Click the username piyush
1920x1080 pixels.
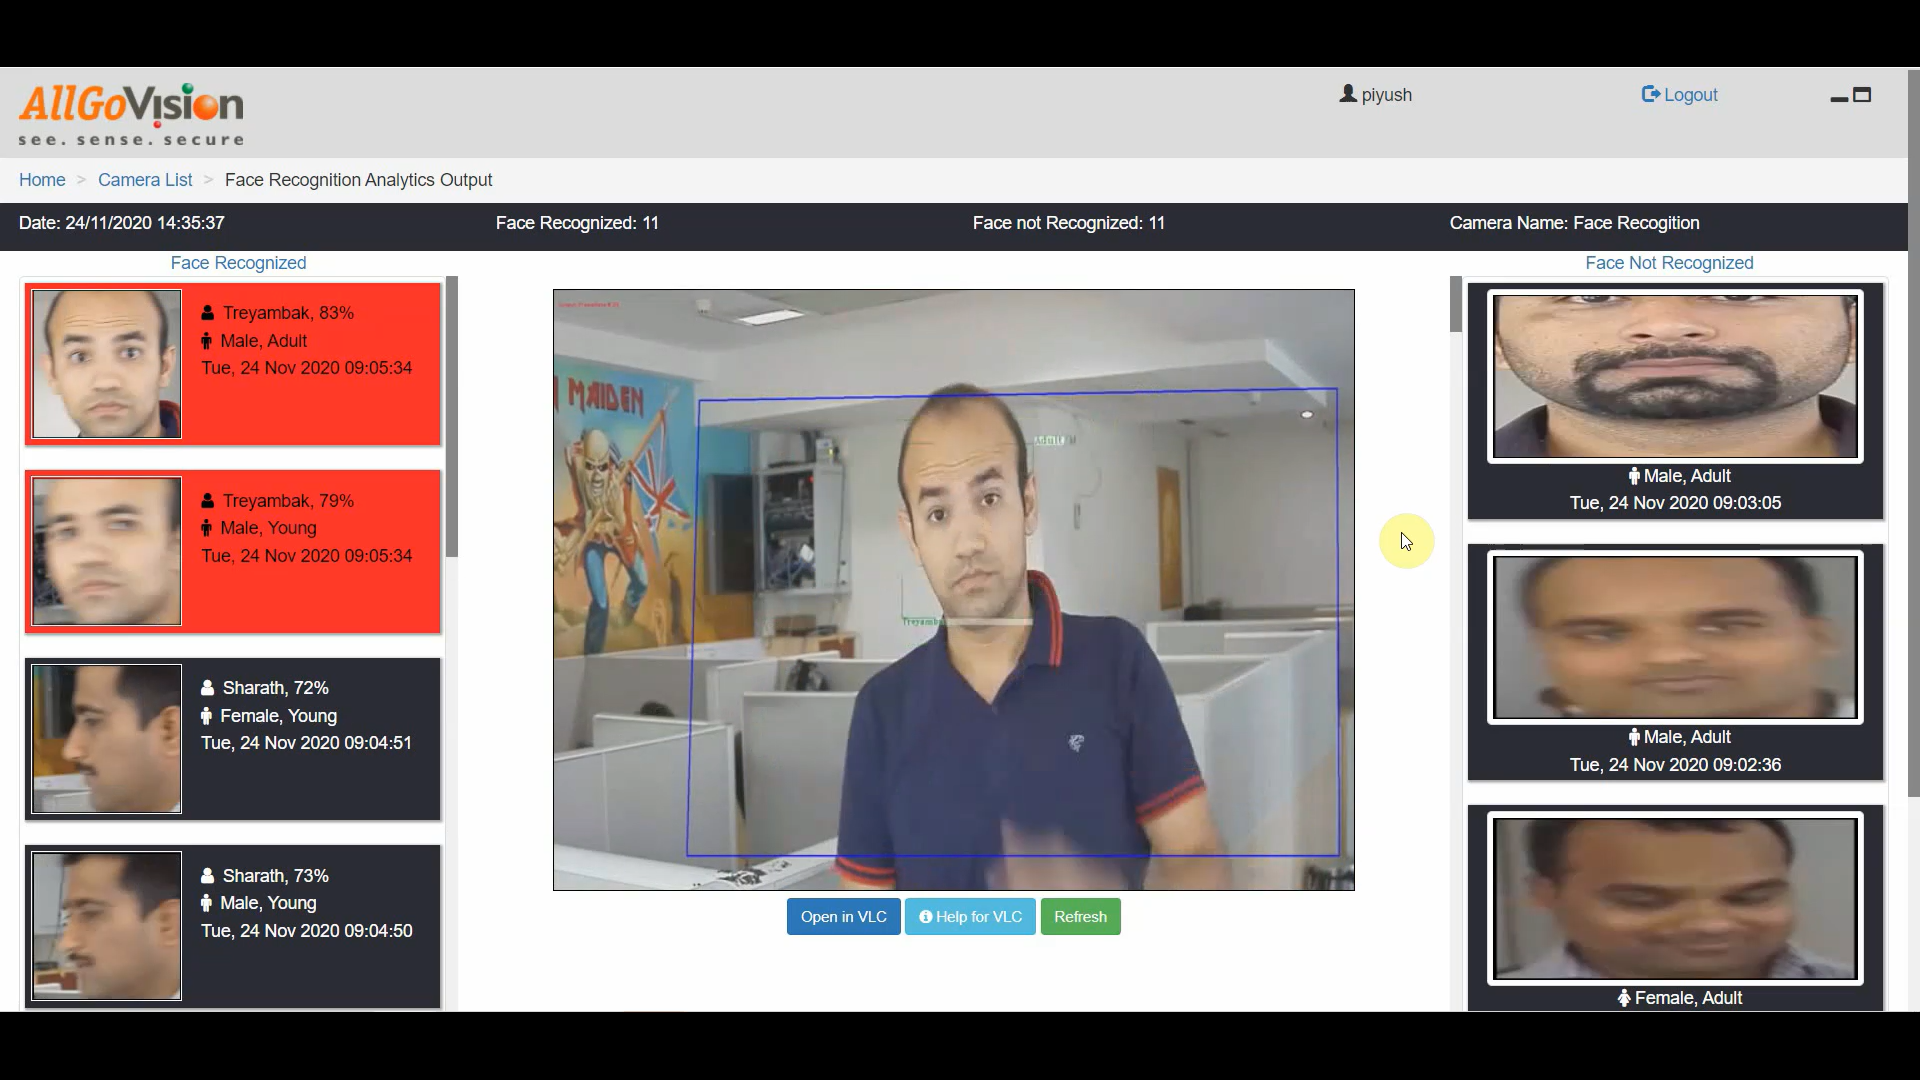[x=1386, y=95]
